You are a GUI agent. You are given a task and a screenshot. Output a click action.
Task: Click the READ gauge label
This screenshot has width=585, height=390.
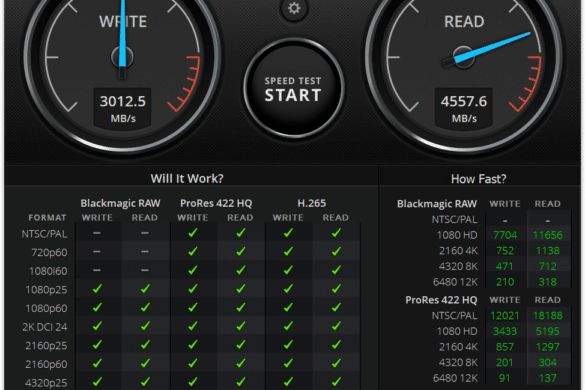point(464,22)
